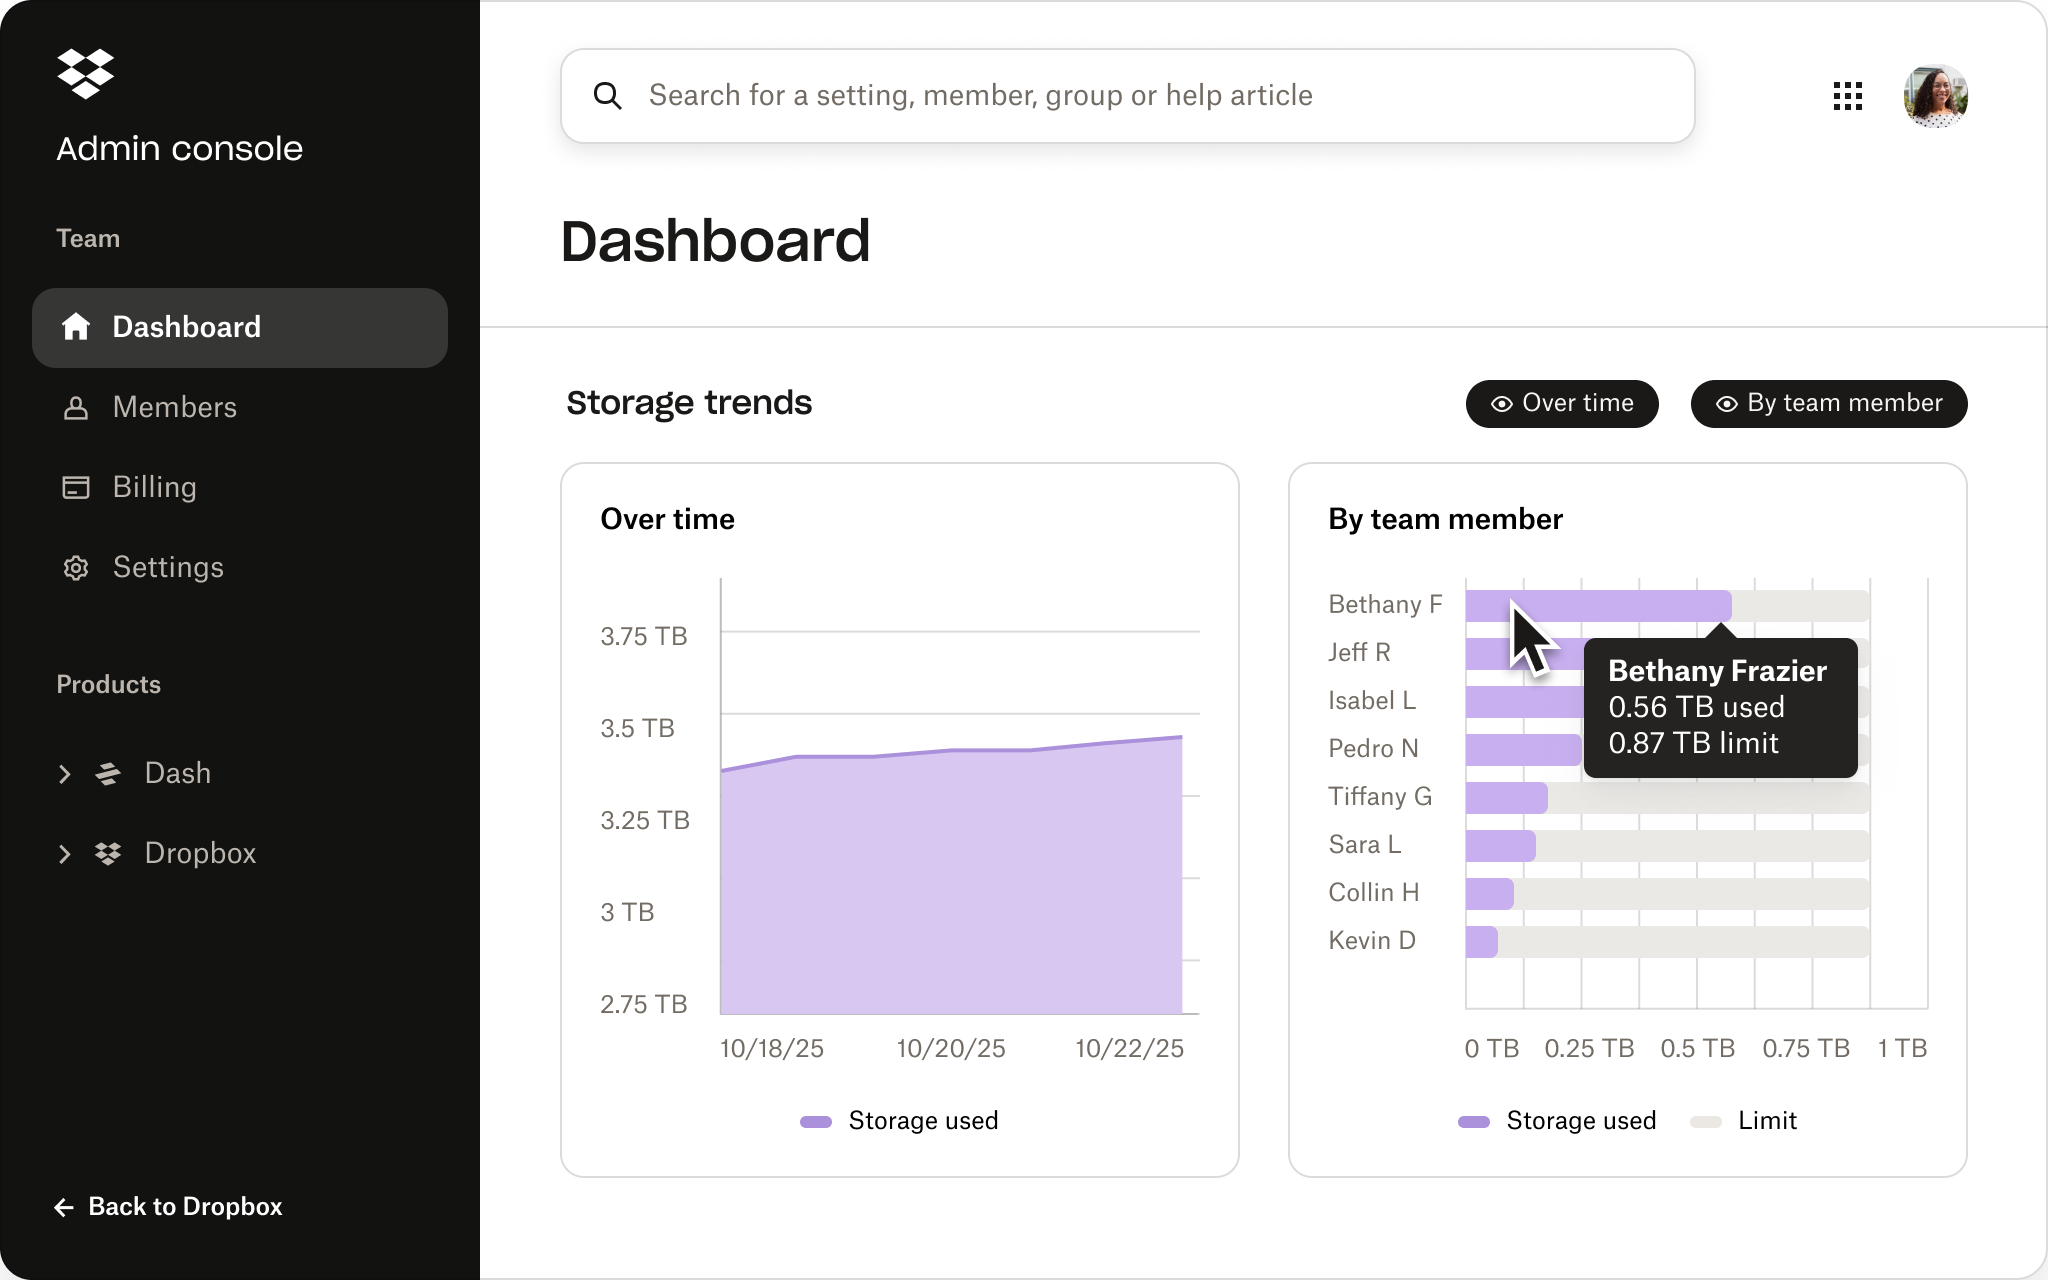Click the Dash product icon
Screen dimensions: 2048x1280
click(108, 774)
